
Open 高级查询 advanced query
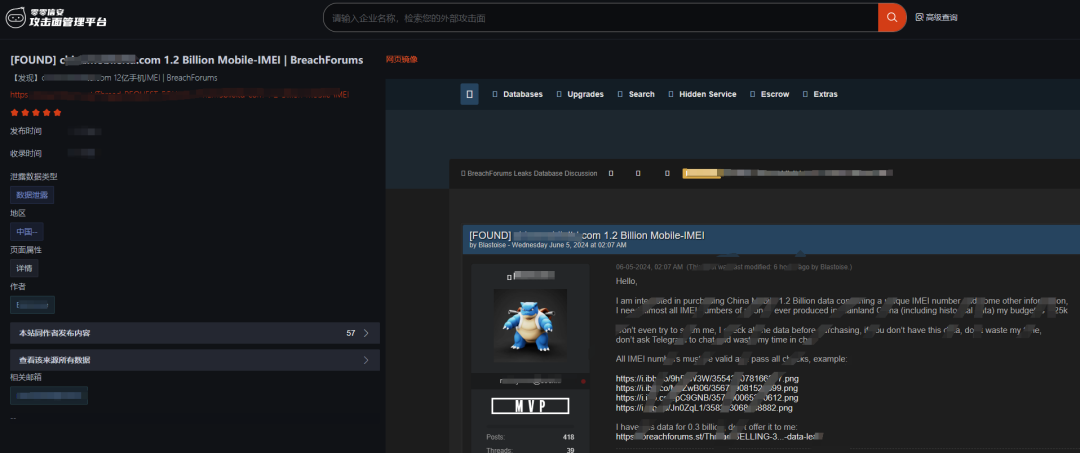(x=937, y=17)
